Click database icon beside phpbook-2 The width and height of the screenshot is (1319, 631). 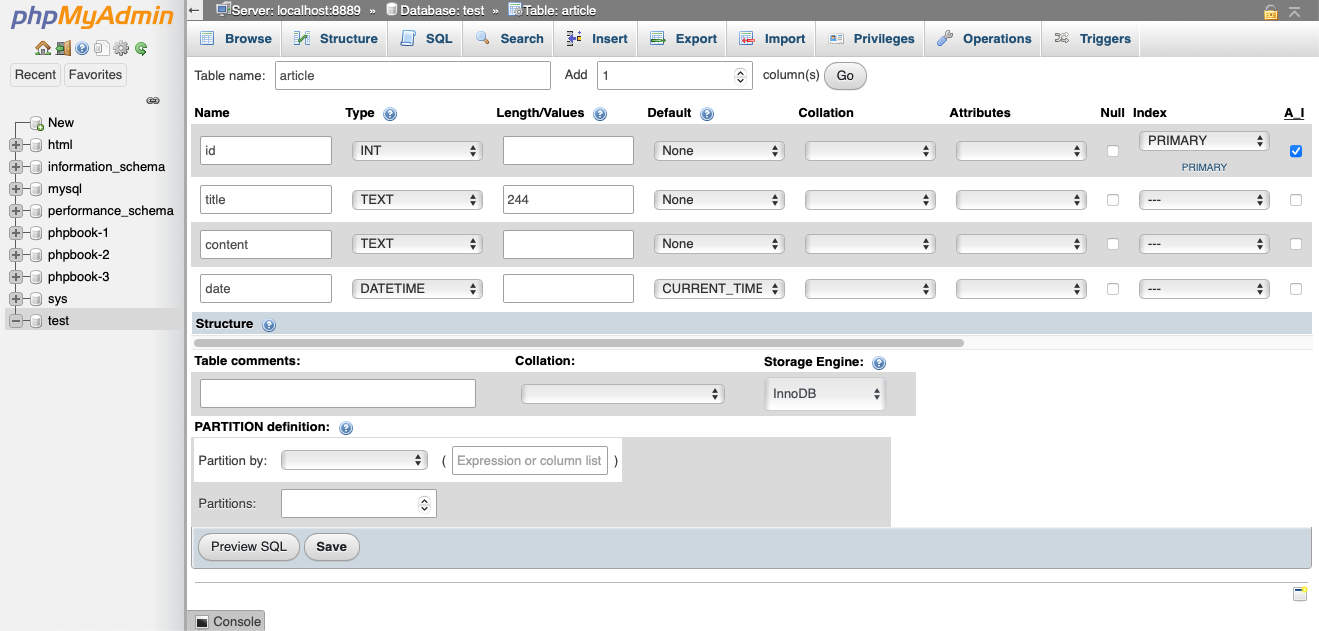click(36, 255)
